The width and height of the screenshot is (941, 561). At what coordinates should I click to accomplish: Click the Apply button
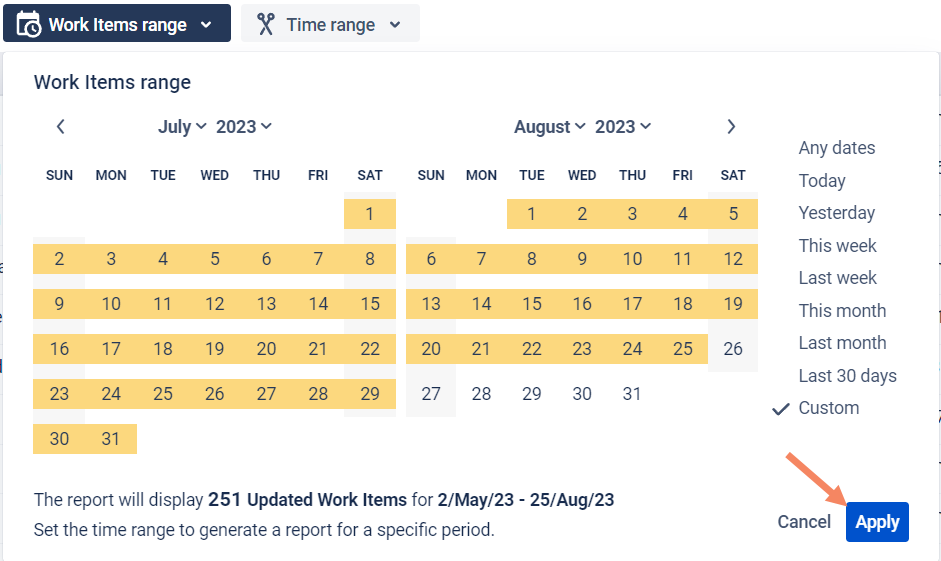point(877,522)
